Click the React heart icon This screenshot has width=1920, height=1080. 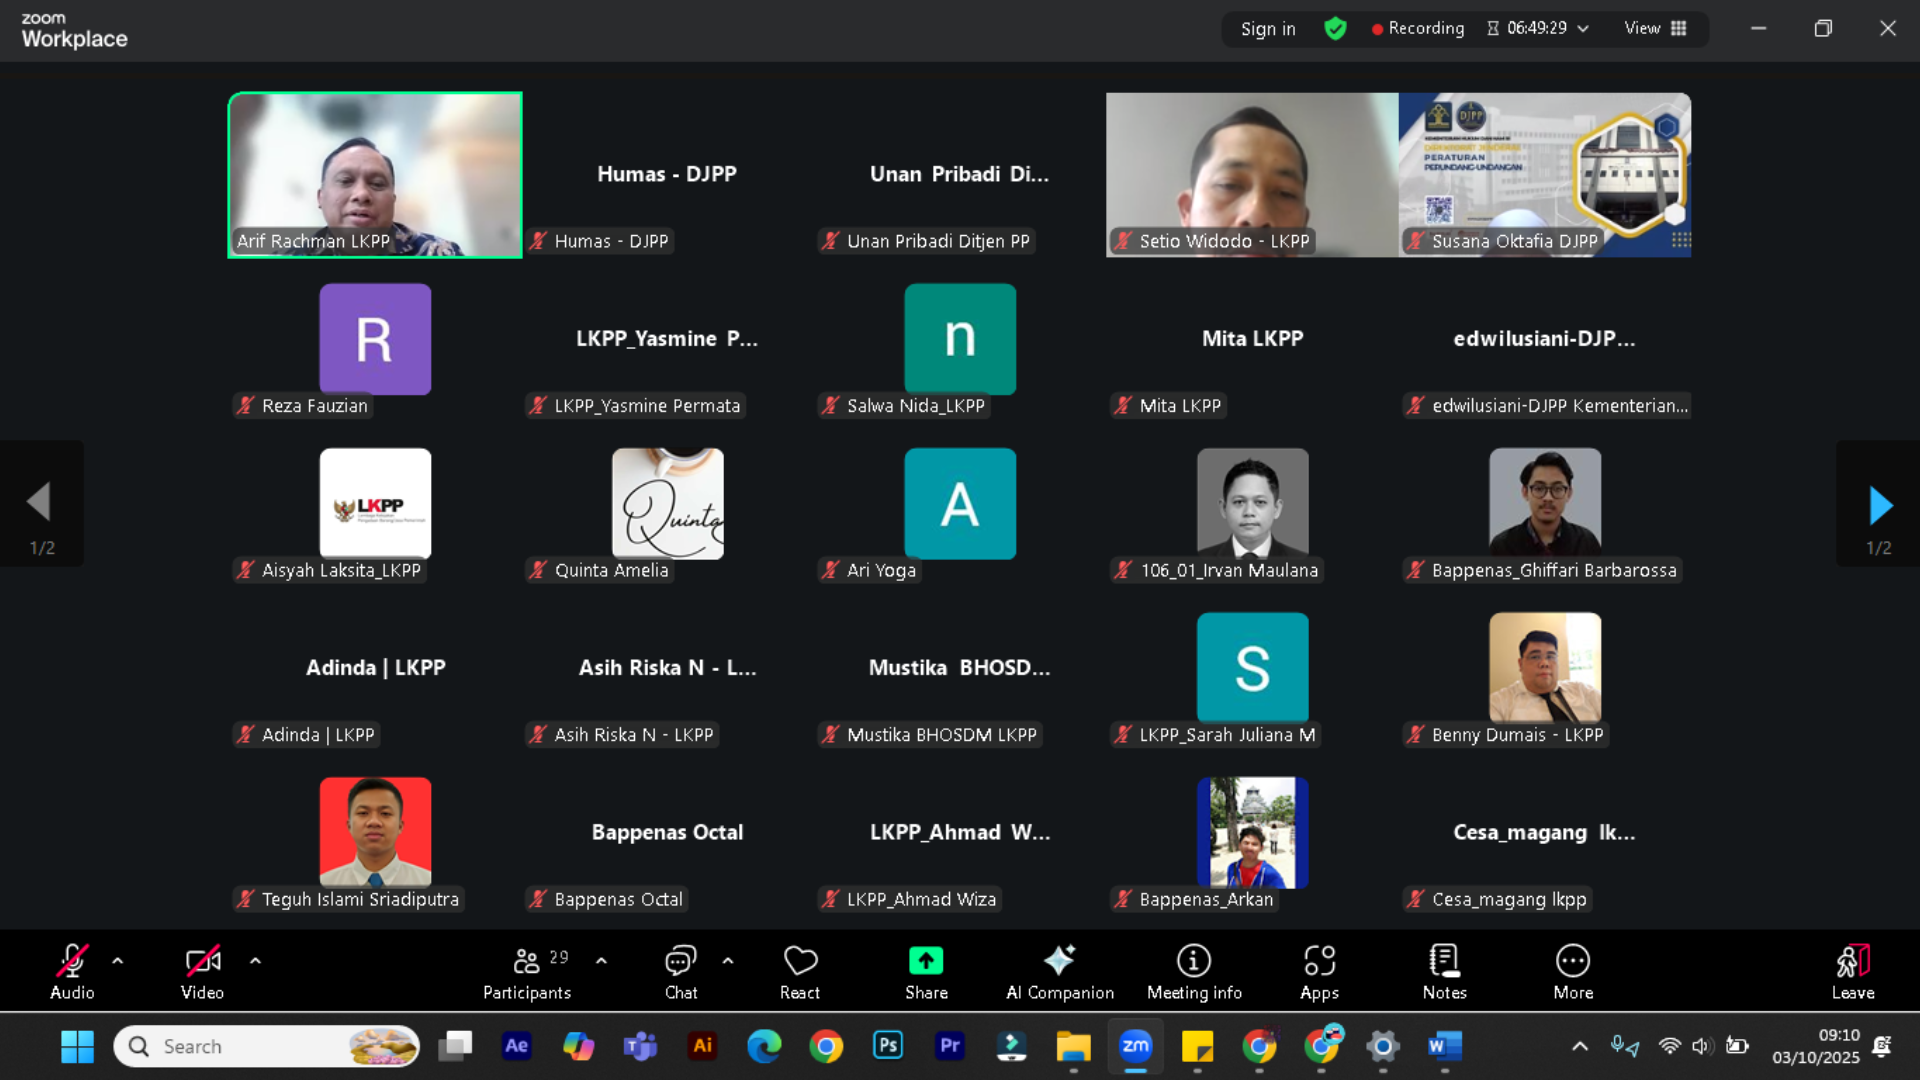800,972
